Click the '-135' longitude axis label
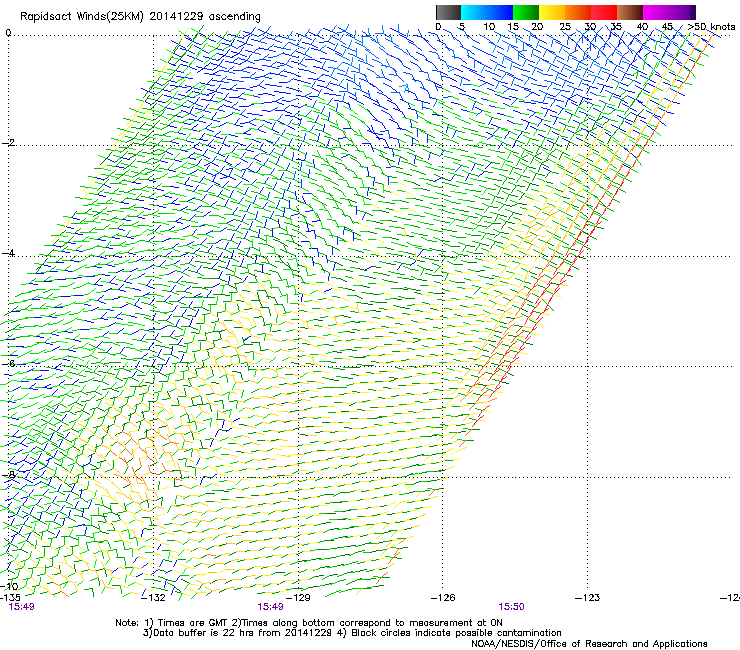This screenshot has width=740, height=650. [10, 598]
